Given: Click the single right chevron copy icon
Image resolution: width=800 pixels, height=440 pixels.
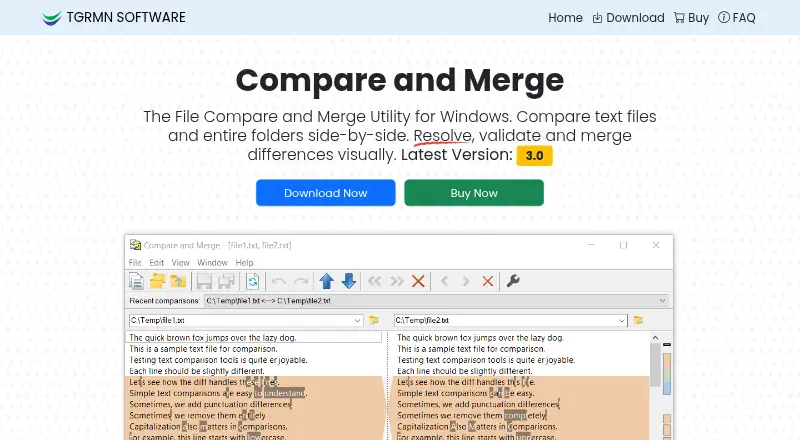Looking at the screenshot, I should point(465,281).
